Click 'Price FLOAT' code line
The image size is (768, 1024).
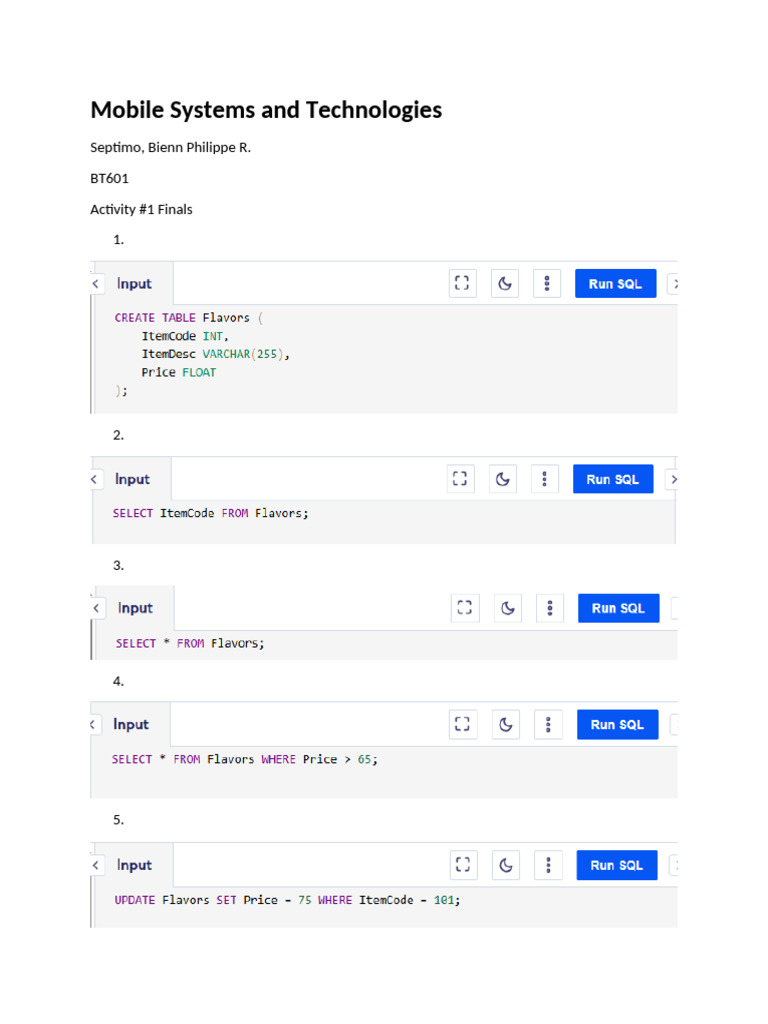coord(178,372)
